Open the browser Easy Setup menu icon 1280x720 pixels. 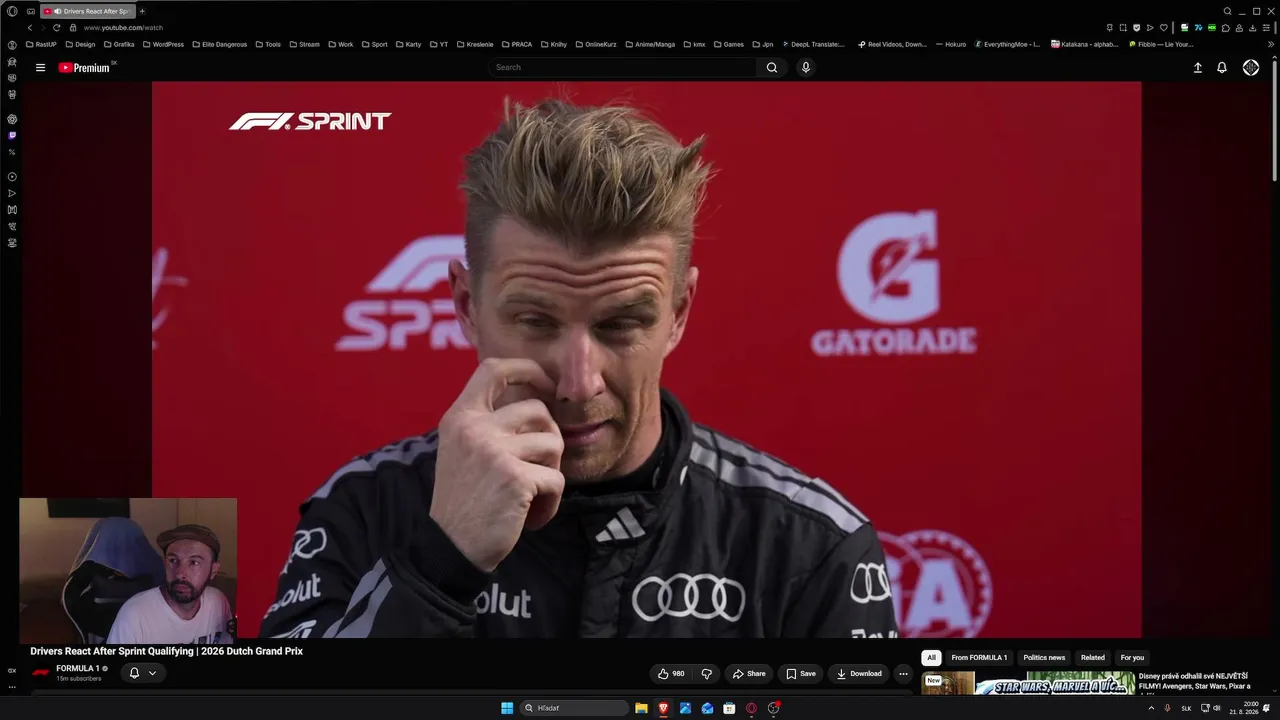click(x=1266, y=28)
